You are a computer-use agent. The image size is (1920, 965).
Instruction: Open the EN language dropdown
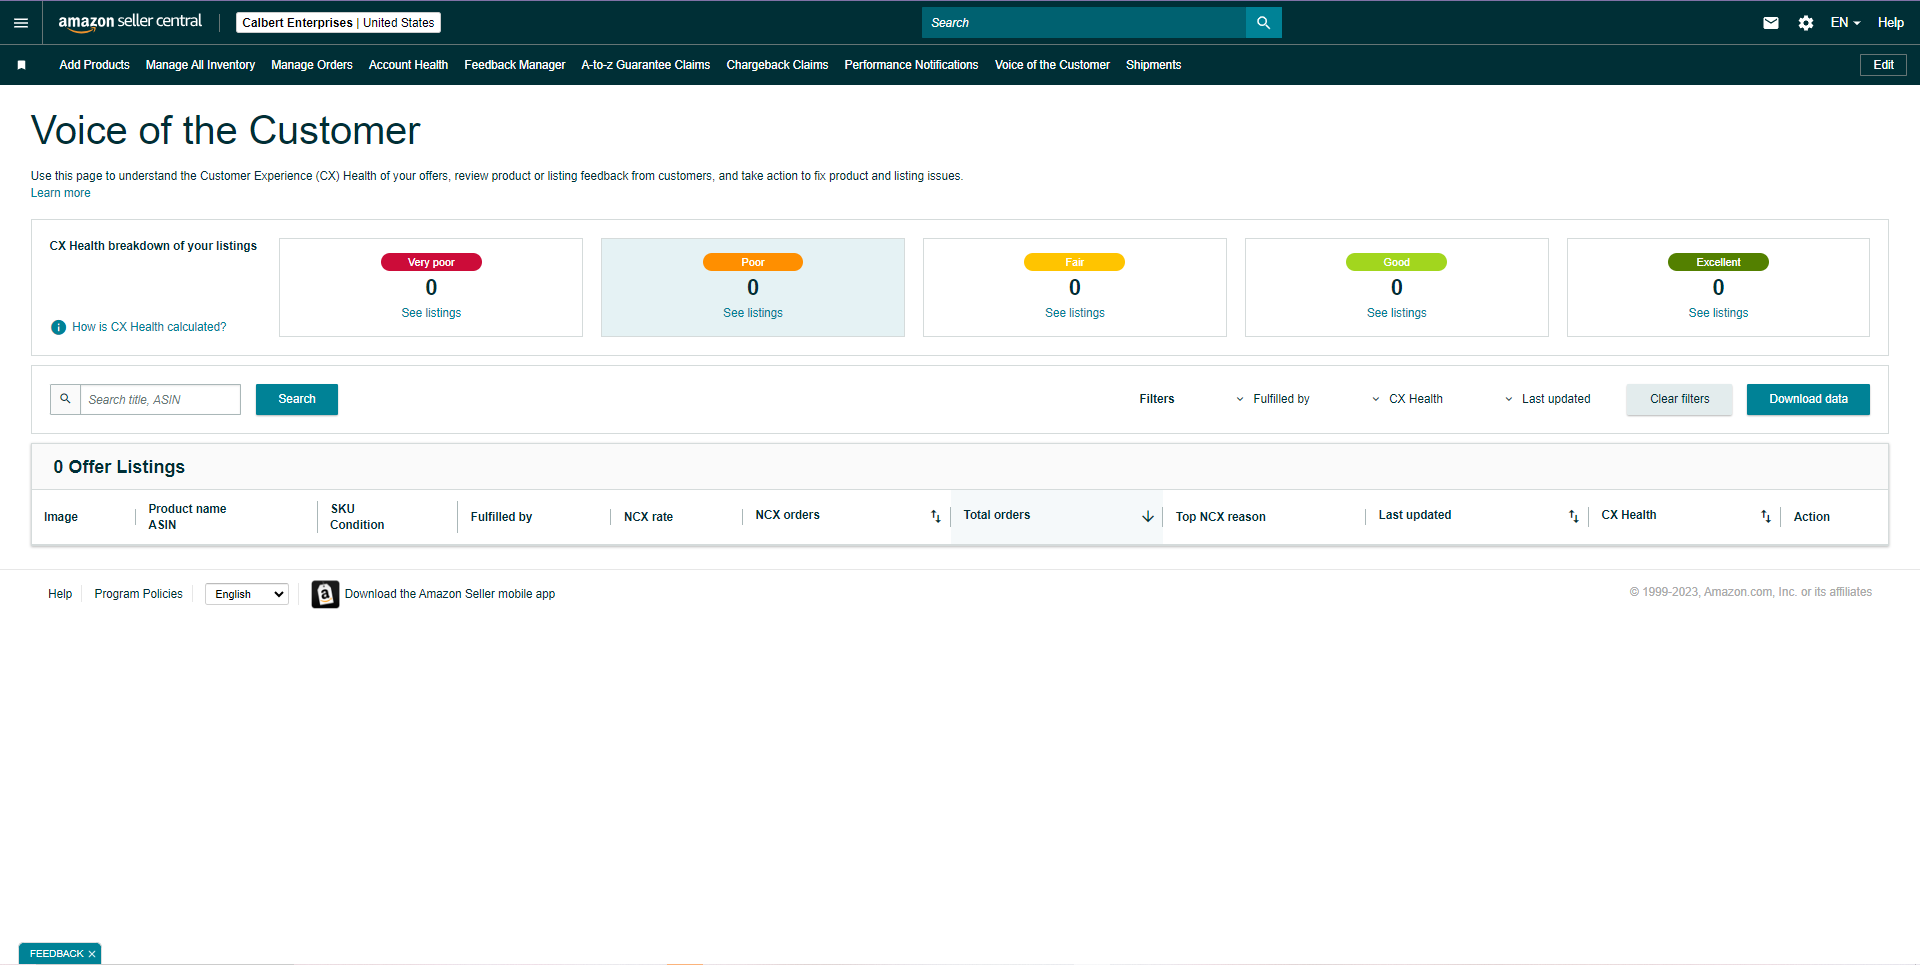(1845, 22)
